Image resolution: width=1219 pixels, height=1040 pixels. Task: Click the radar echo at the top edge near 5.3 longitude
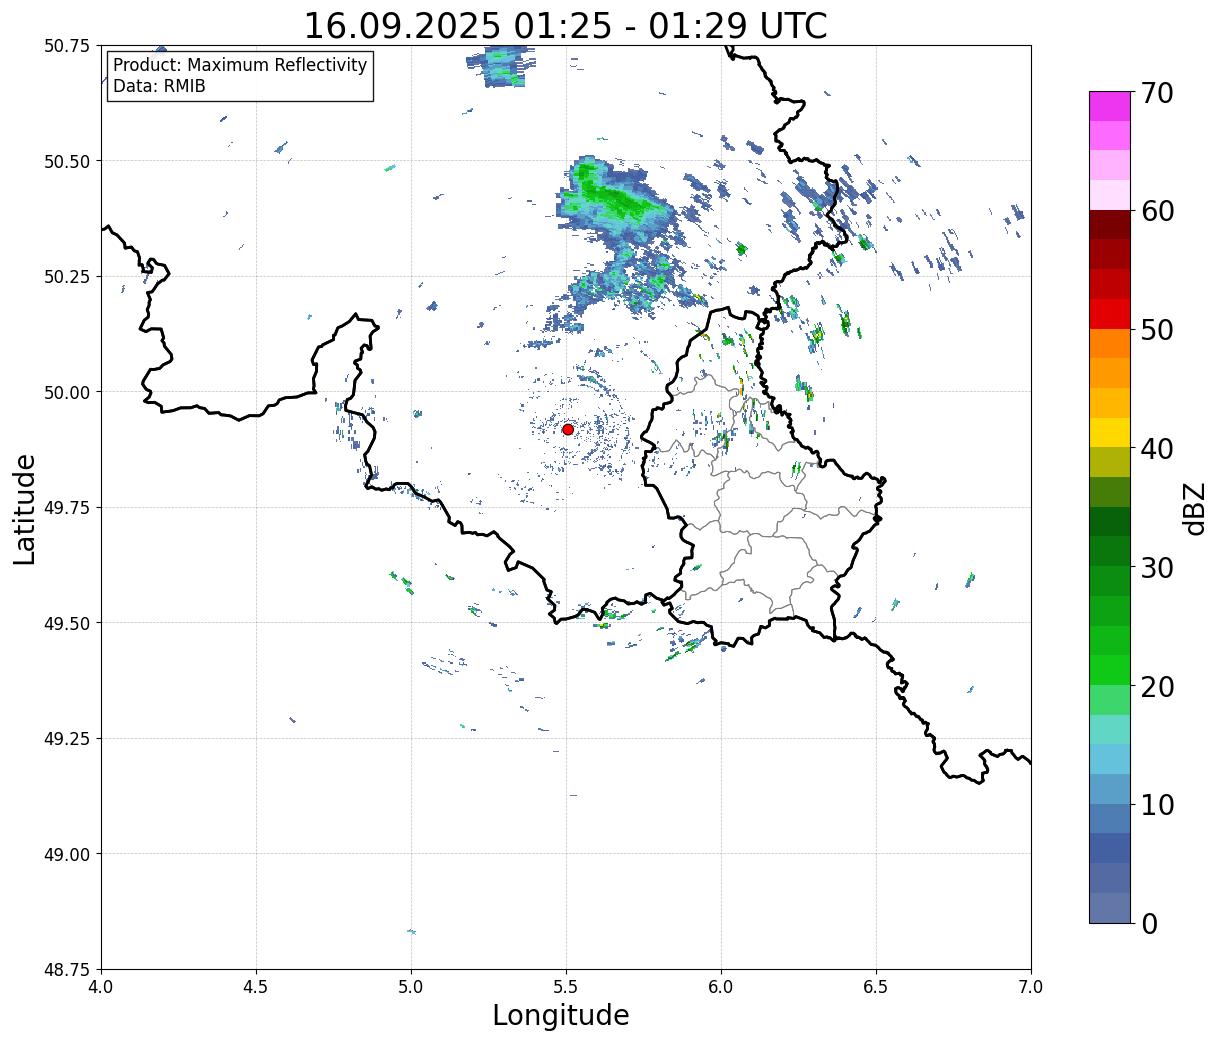pos(500,66)
